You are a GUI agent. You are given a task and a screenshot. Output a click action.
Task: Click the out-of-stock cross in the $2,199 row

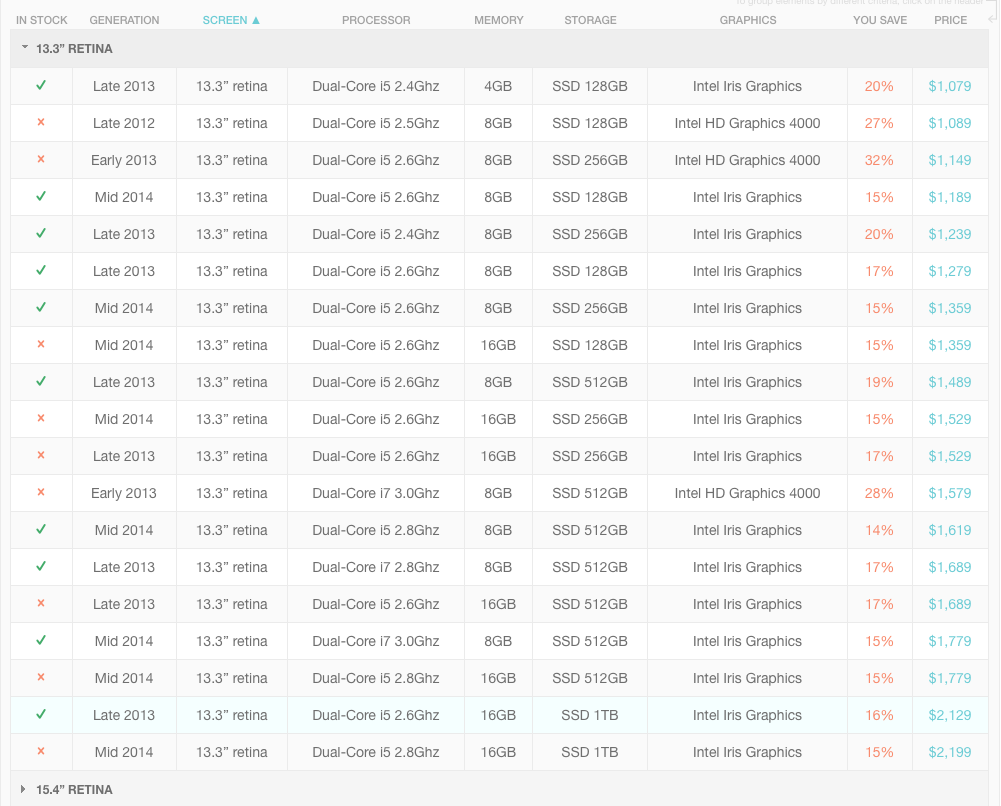tap(41, 752)
